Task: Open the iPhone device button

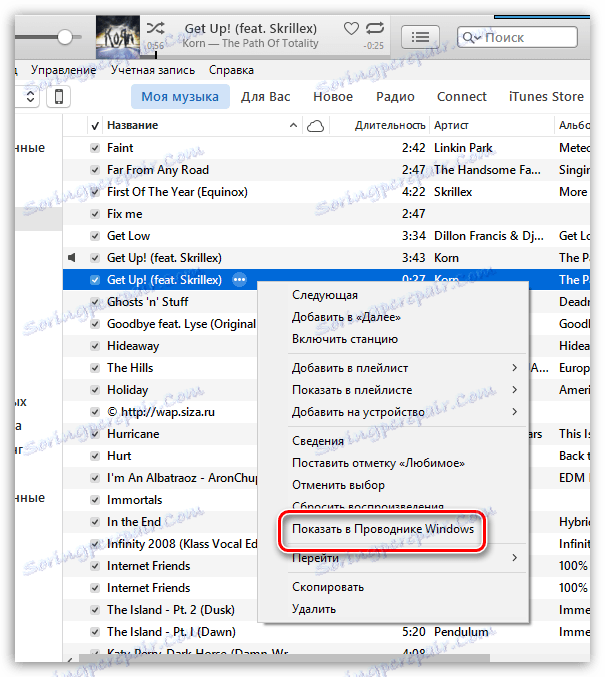Action: pos(59,96)
